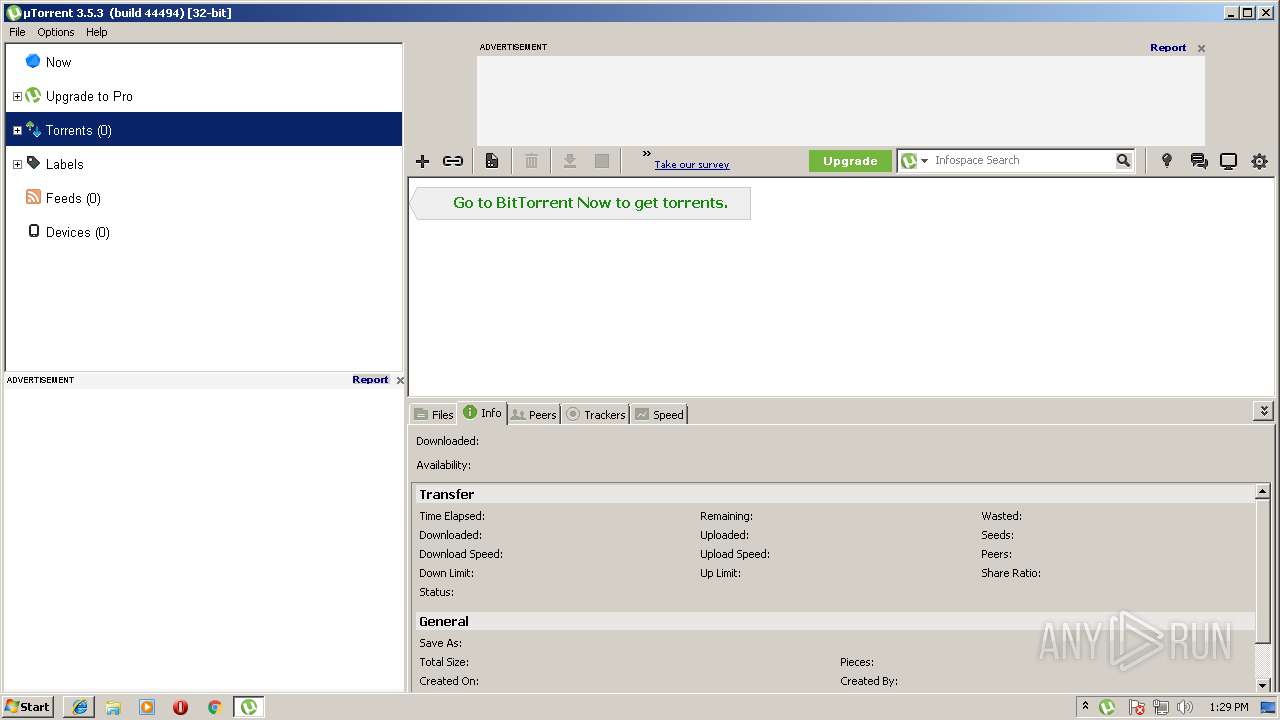Click the info pane scroll down arrow
The image size is (1280, 720).
coord(1263,685)
